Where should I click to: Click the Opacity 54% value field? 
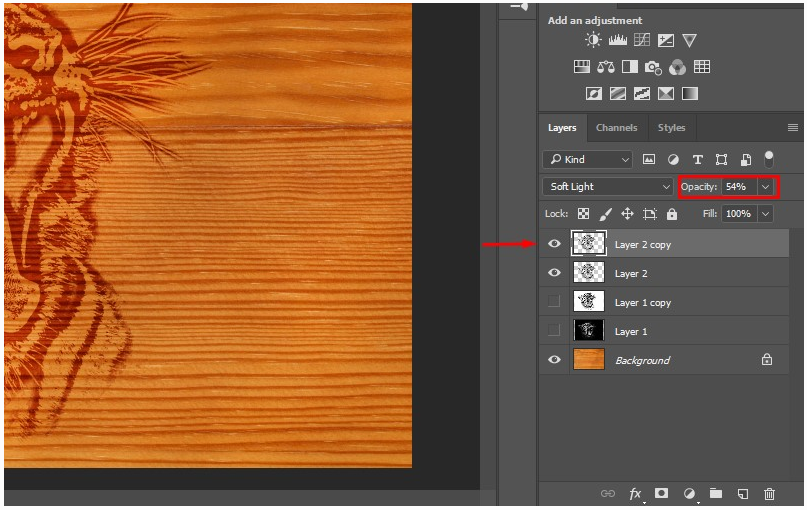739,187
